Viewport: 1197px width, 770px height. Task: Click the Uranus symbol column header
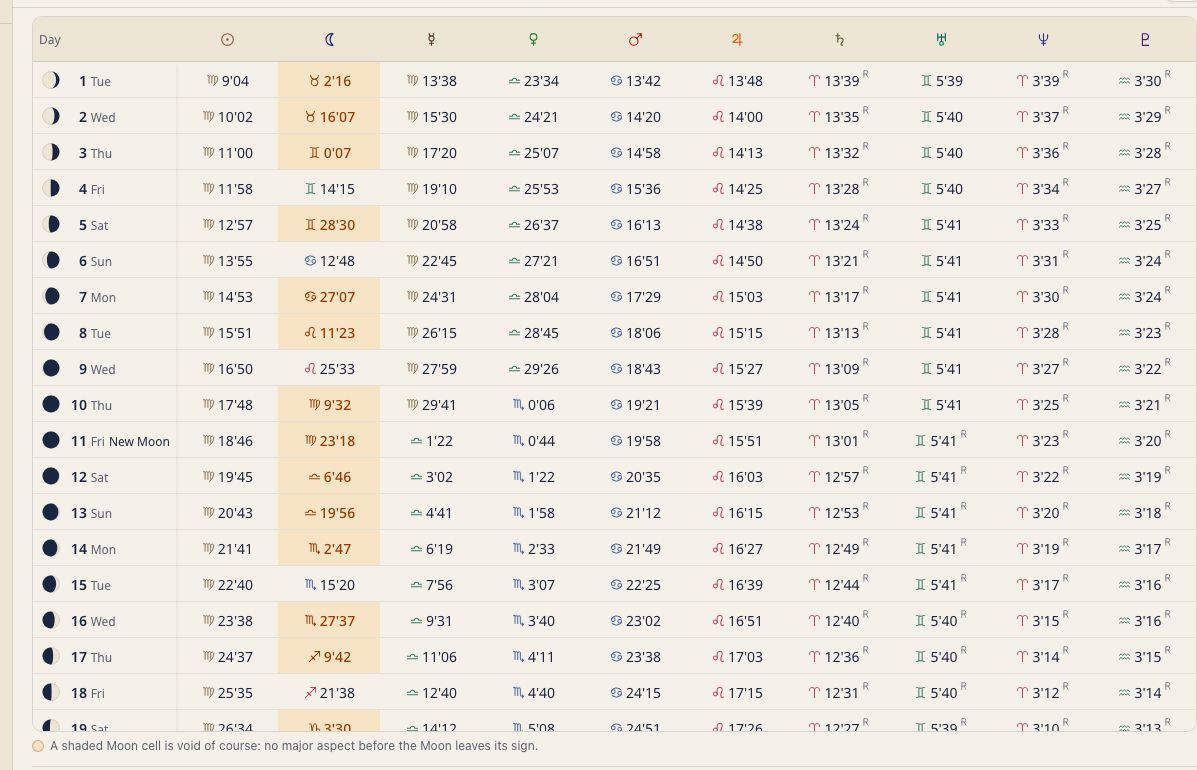[x=940, y=40]
